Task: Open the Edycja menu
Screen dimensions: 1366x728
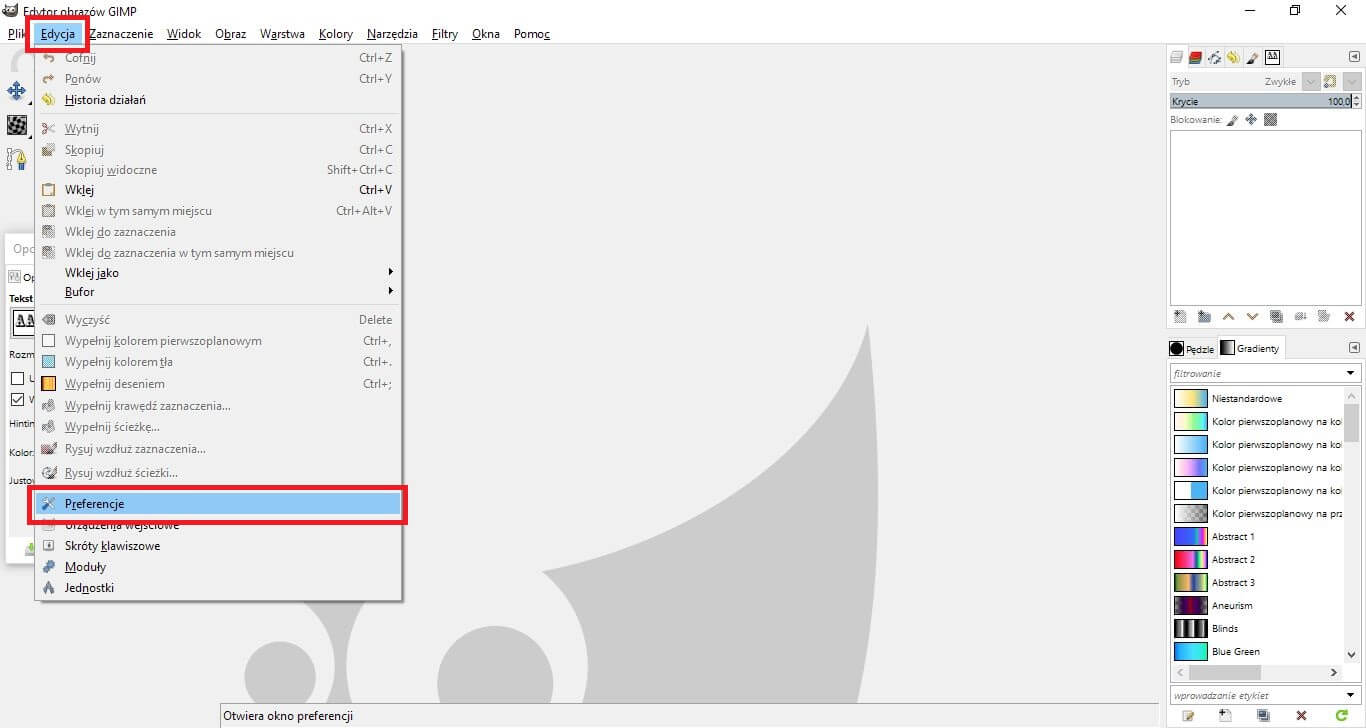Action: [x=58, y=34]
